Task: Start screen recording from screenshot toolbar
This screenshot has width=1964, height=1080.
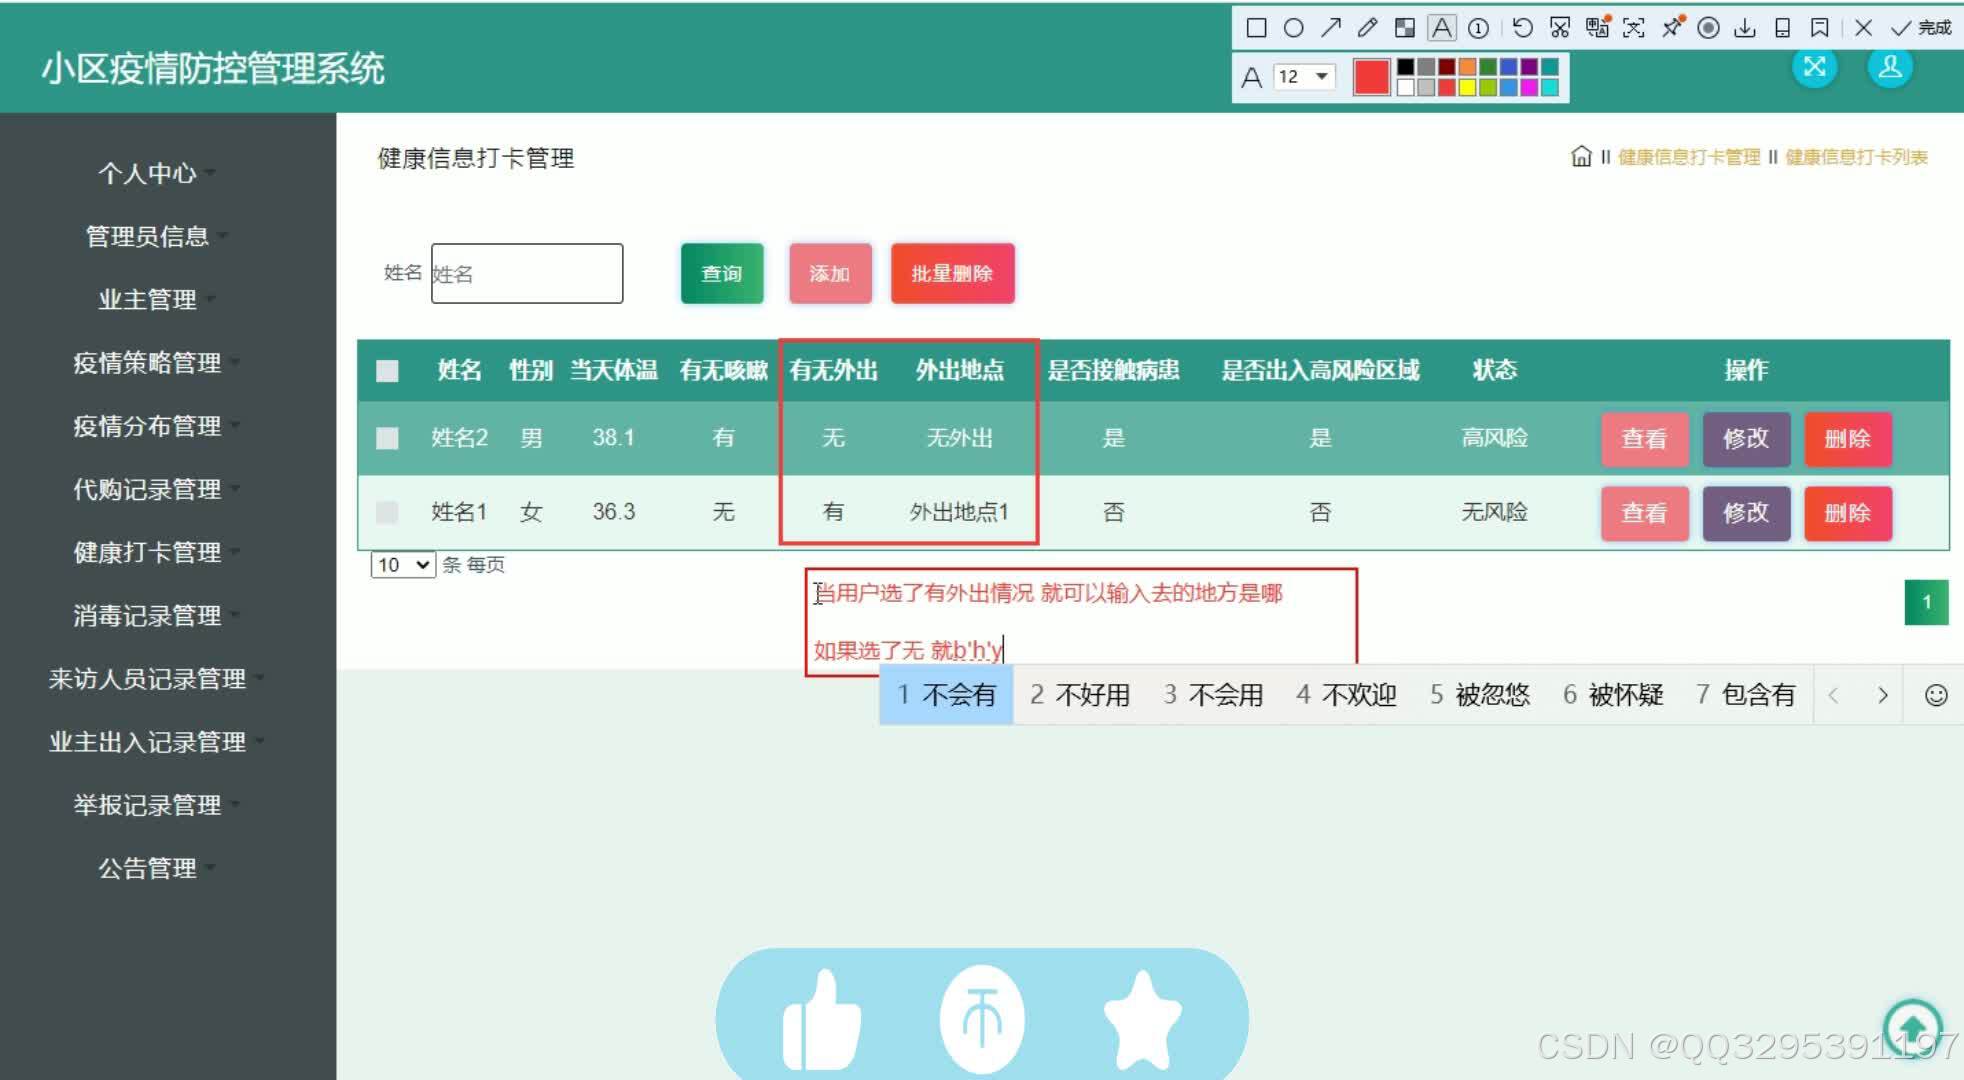Action: pyautogui.click(x=1708, y=28)
